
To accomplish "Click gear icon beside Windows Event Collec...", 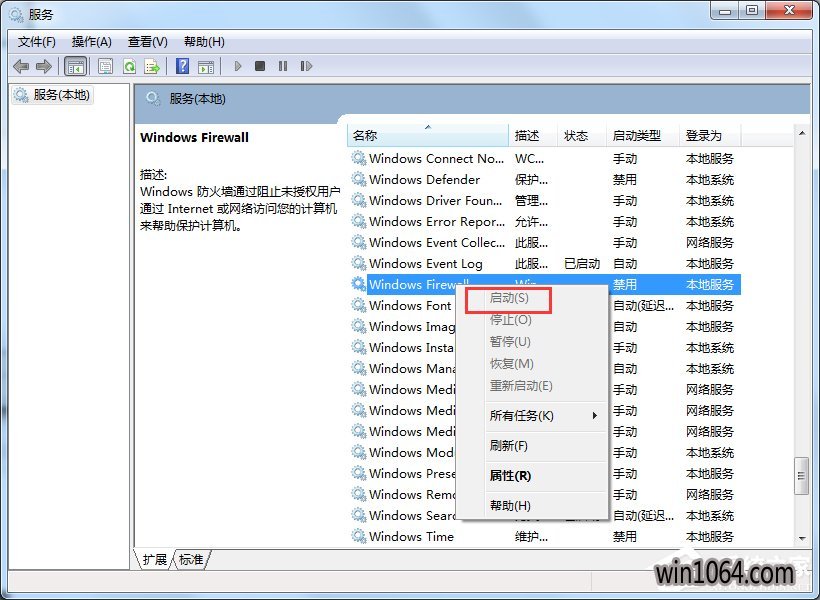I will coord(359,242).
